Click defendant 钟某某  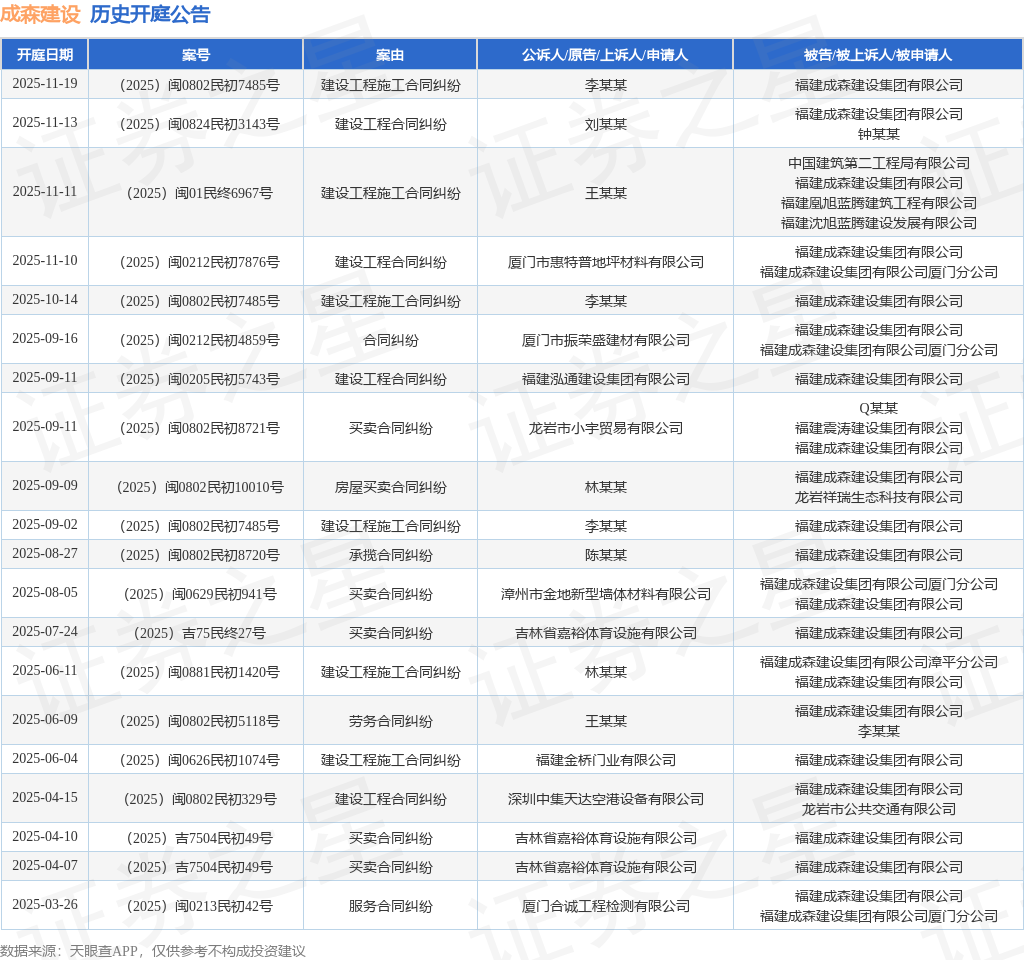tap(878, 134)
